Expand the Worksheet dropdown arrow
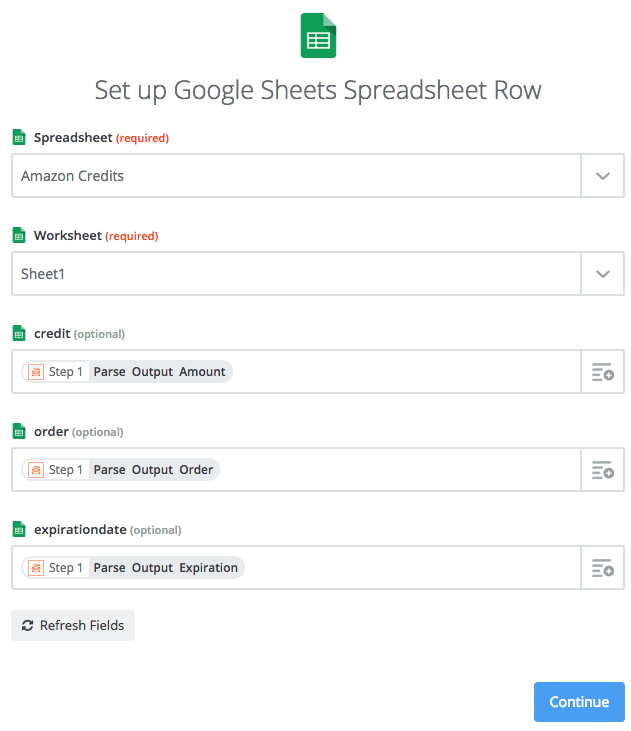This screenshot has width=631, height=731. tap(602, 274)
